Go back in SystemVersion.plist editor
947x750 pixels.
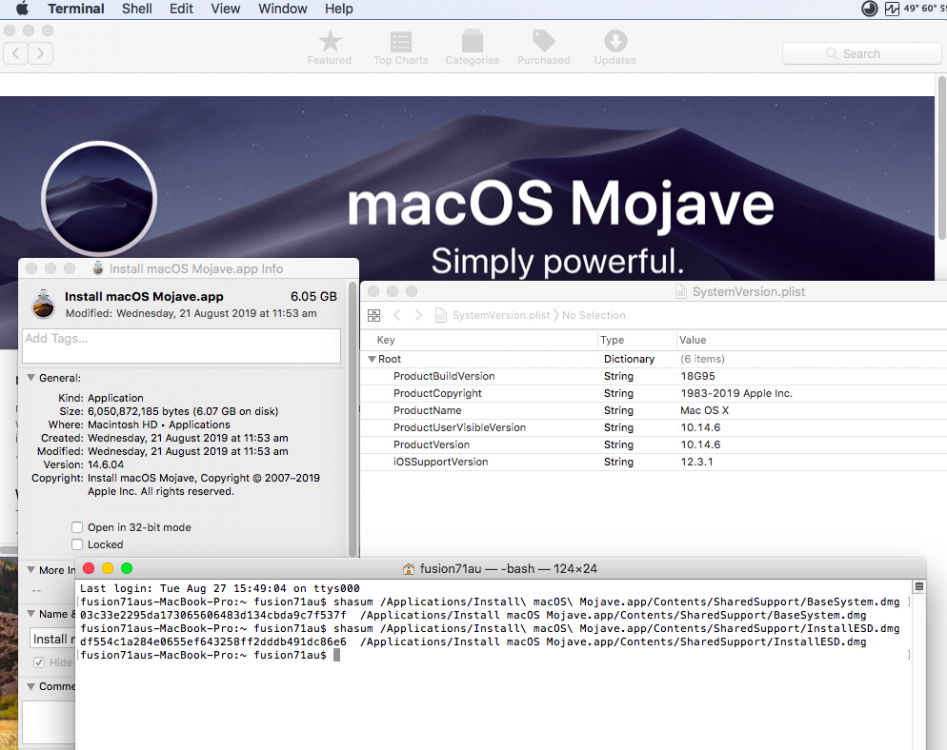coord(397,315)
